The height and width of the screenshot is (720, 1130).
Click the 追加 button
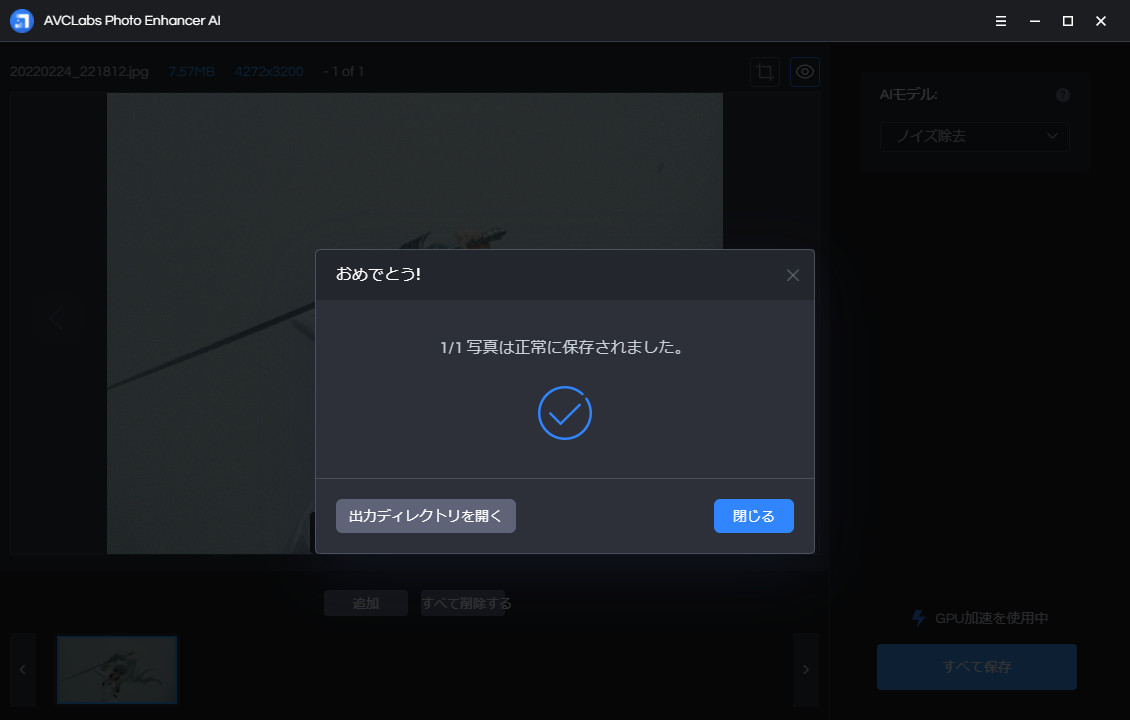pos(366,603)
